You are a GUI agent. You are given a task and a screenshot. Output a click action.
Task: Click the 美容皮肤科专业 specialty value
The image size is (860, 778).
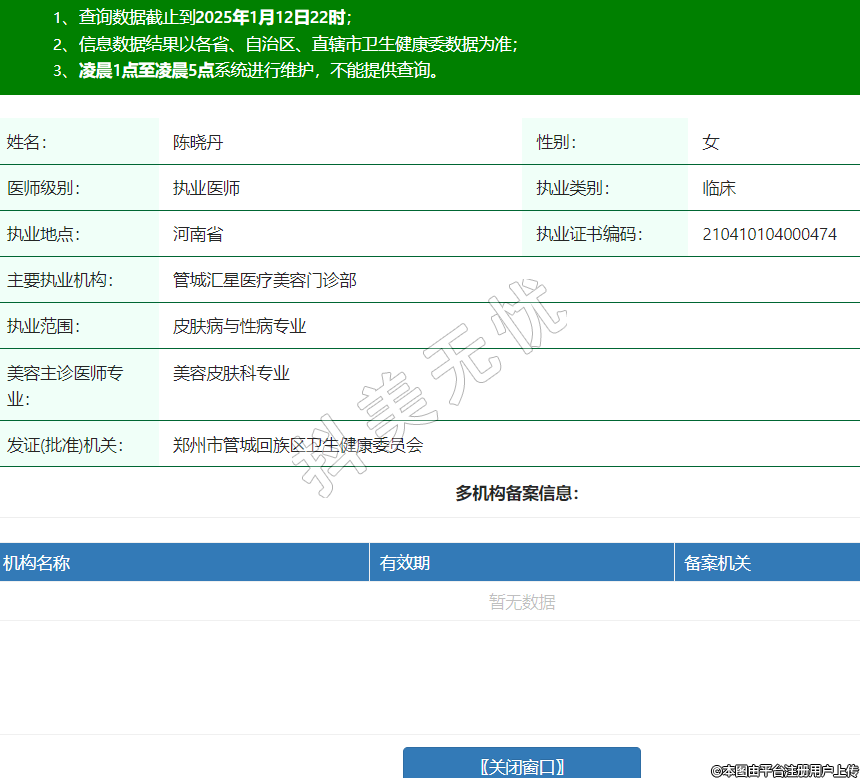(231, 373)
